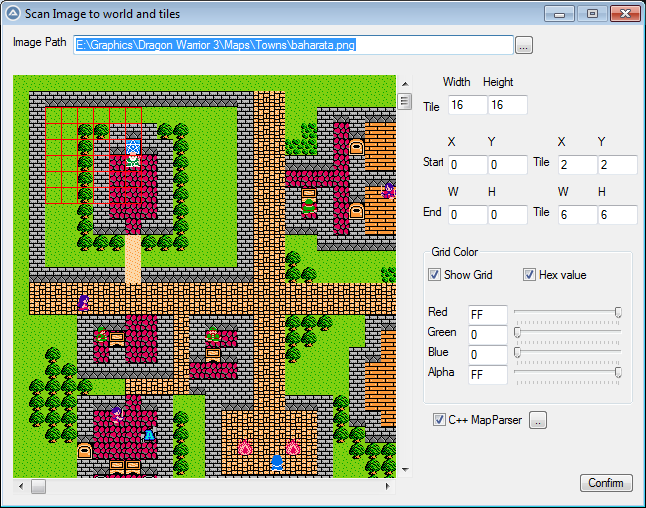Click horizontal scroll-right arrow under map
This screenshot has width=646, height=508.
tap(388, 487)
